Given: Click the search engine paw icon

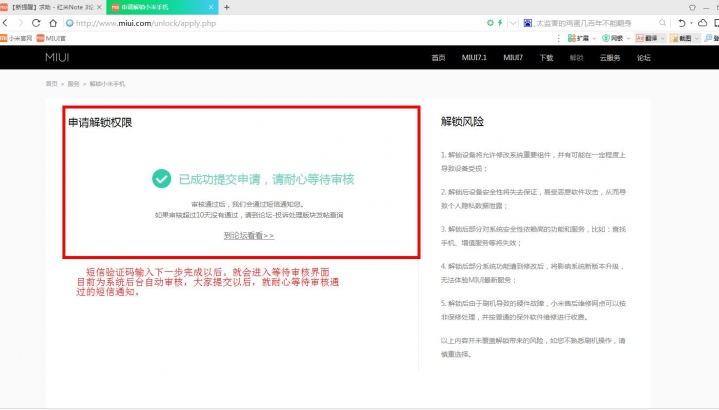Looking at the screenshot, I should tap(528, 23).
